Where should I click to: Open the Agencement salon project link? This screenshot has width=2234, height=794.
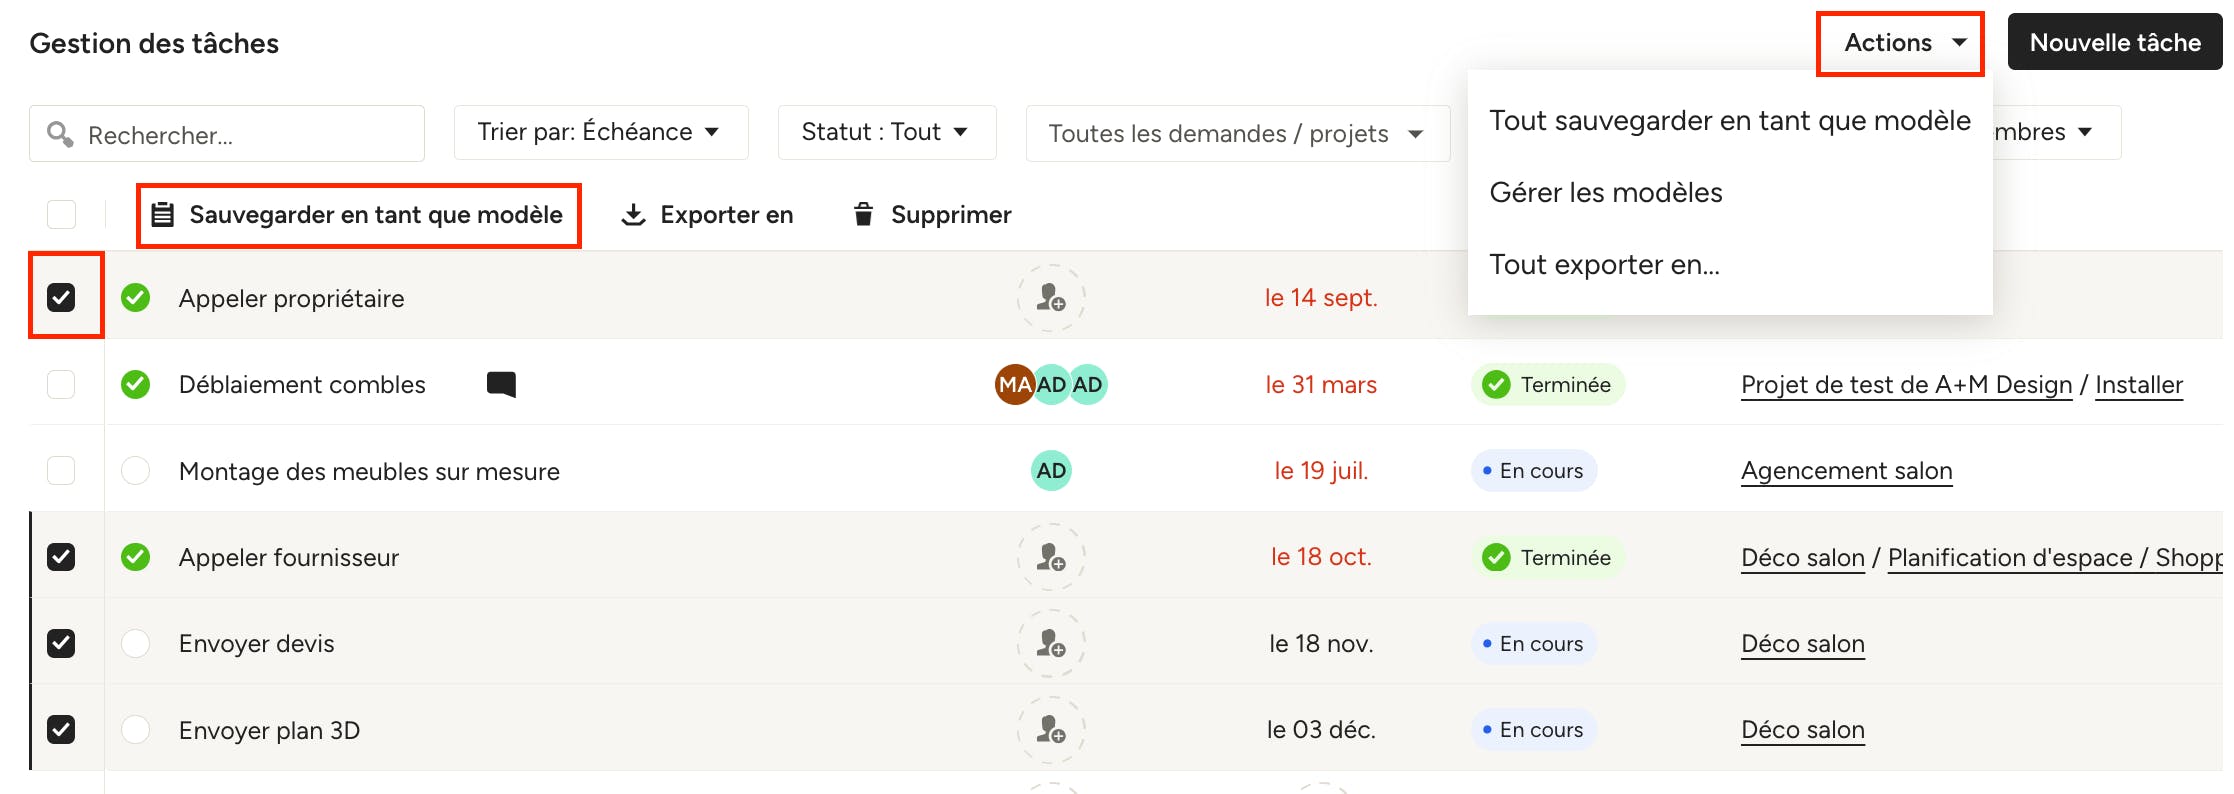[x=1847, y=471]
